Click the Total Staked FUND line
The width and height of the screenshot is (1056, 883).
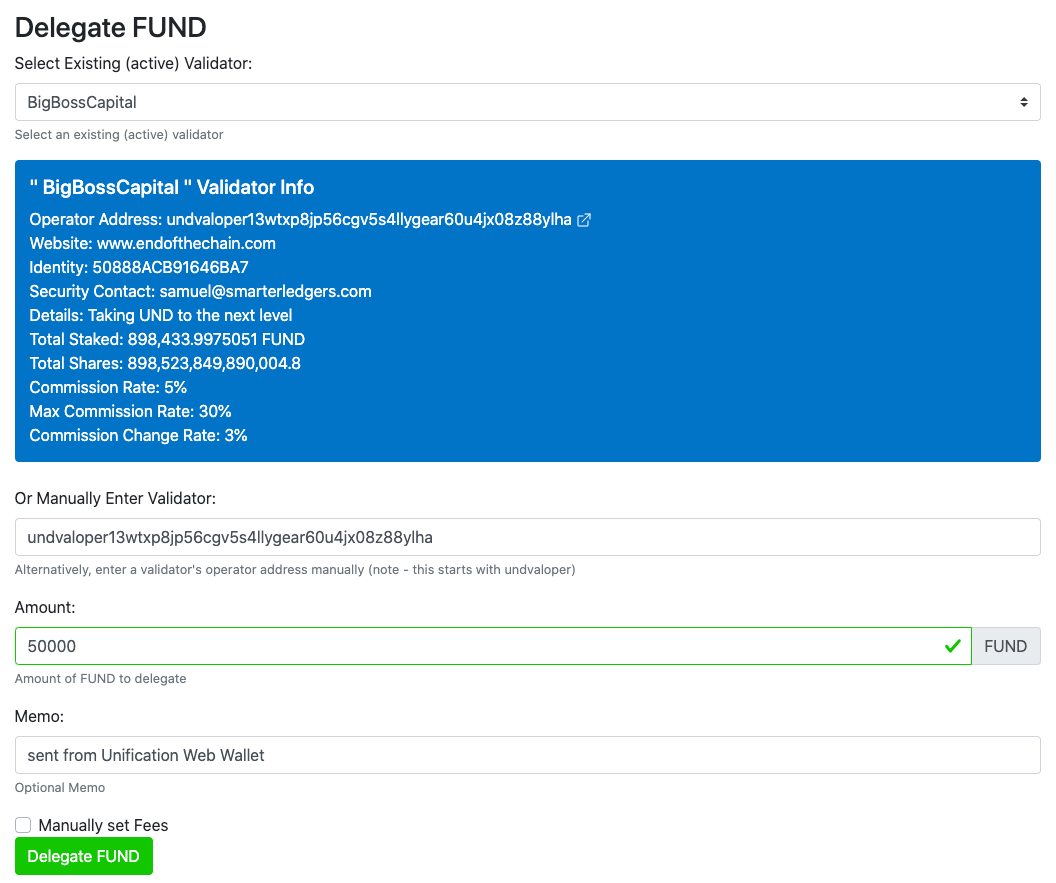pyautogui.click(x=167, y=339)
